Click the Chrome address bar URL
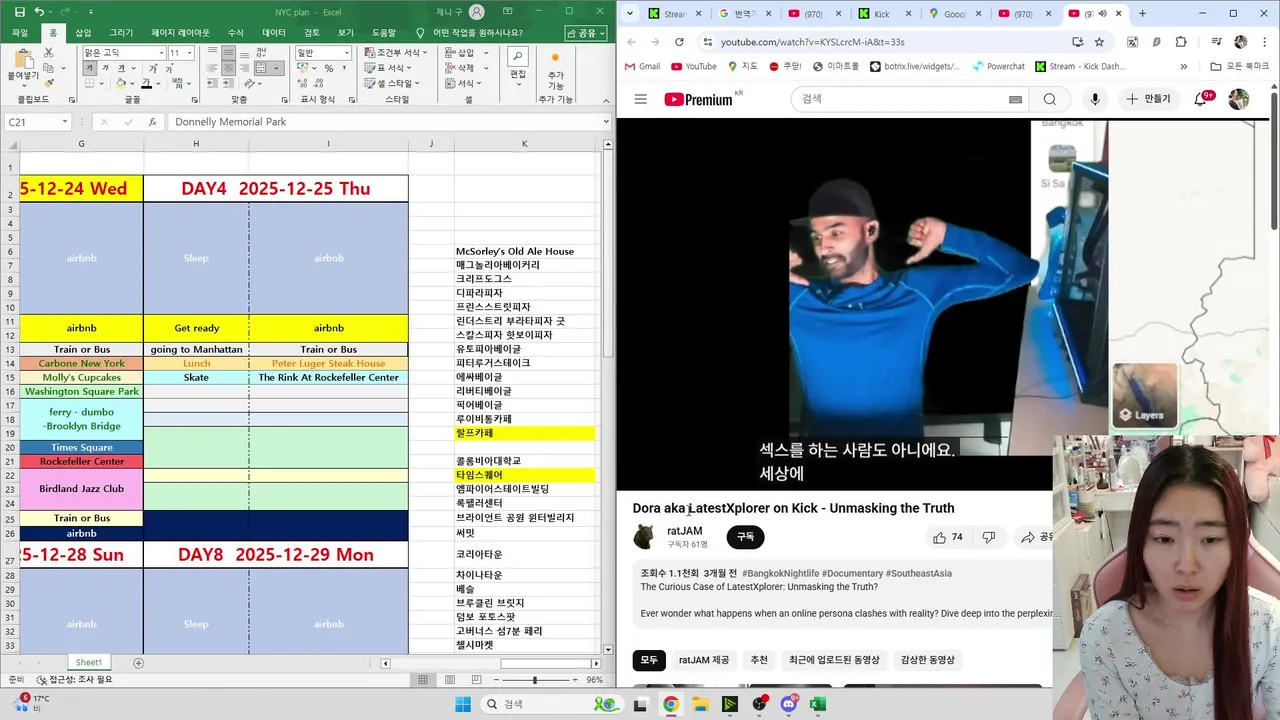 tap(812, 42)
